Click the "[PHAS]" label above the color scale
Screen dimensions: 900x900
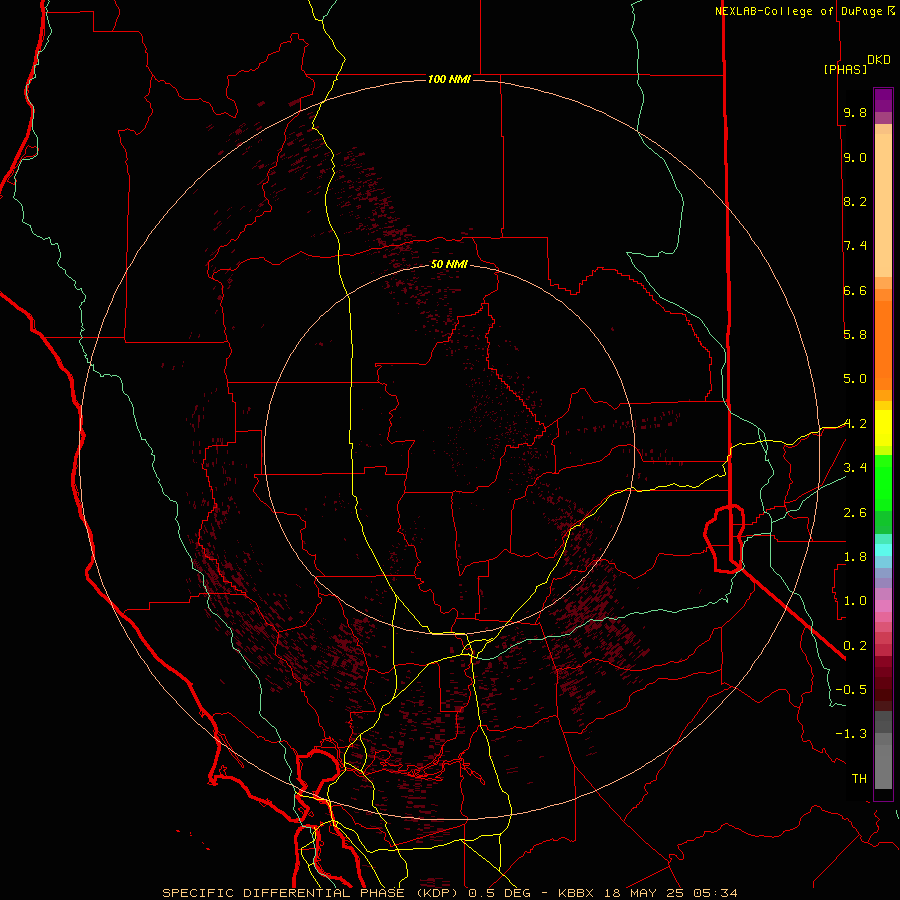[845, 69]
